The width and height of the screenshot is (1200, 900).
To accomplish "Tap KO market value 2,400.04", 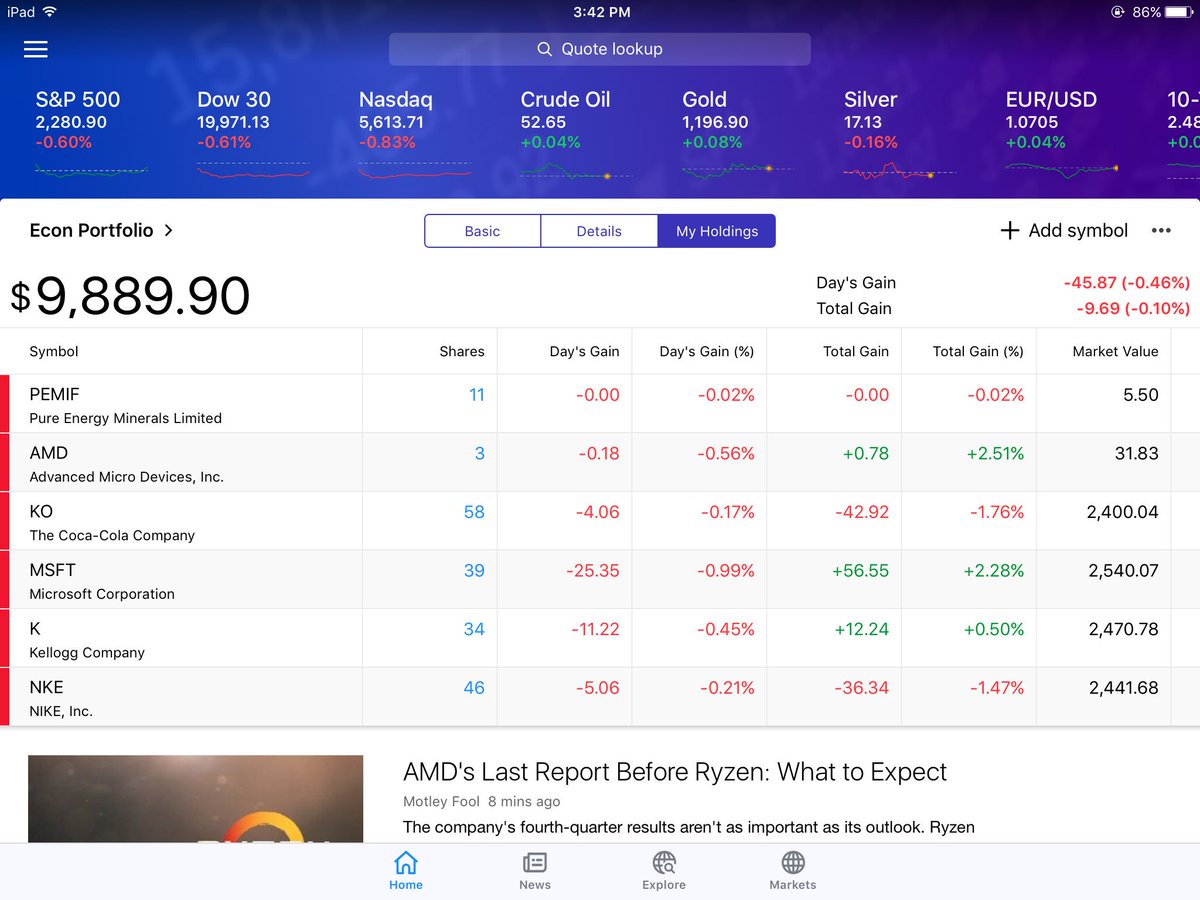I will (1122, 512).
